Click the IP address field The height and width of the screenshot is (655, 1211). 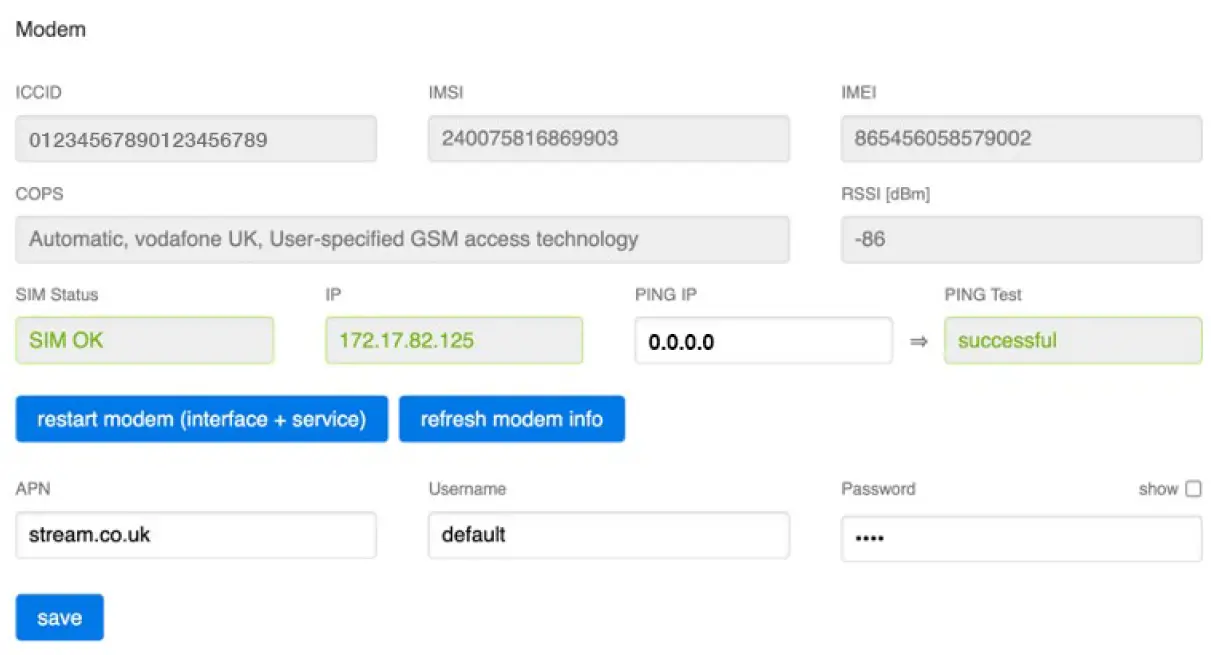coord(454,341)
